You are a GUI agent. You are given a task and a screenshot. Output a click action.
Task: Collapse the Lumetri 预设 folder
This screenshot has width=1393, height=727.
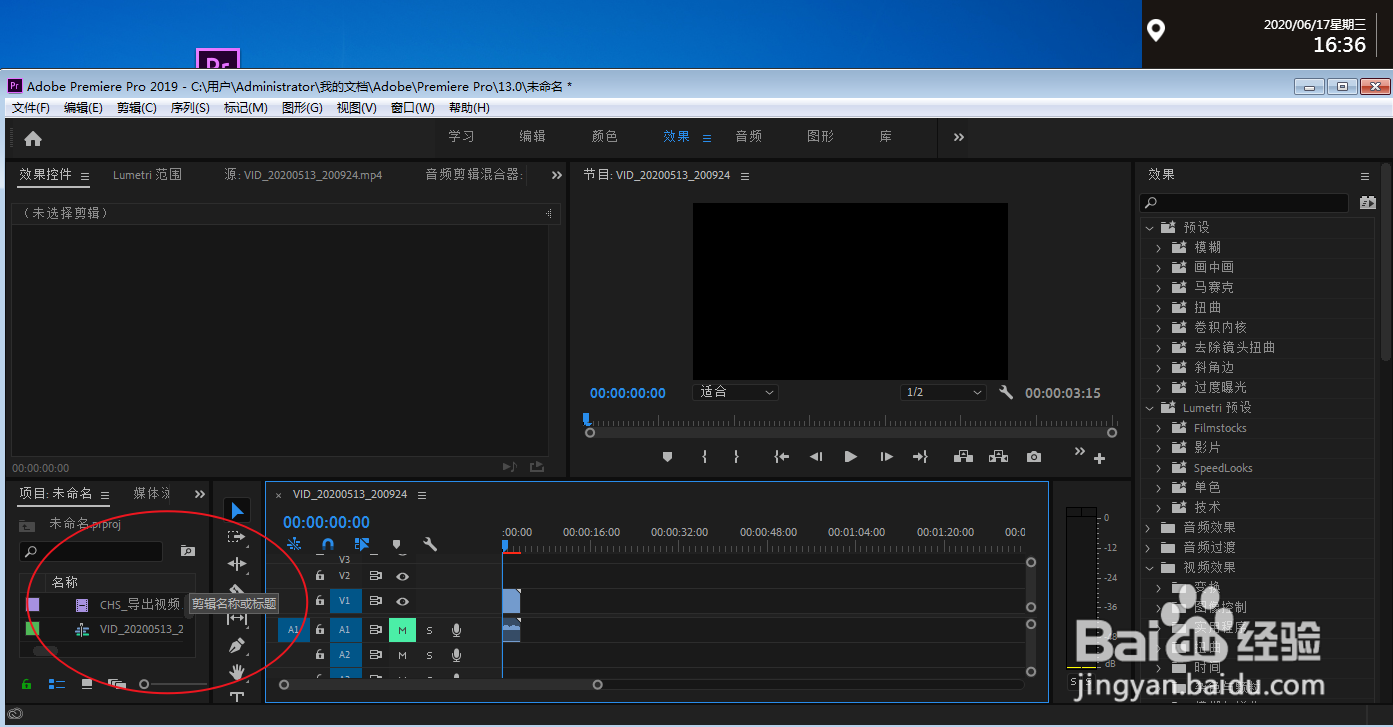pyautogui.click(x=1150, y=408)
